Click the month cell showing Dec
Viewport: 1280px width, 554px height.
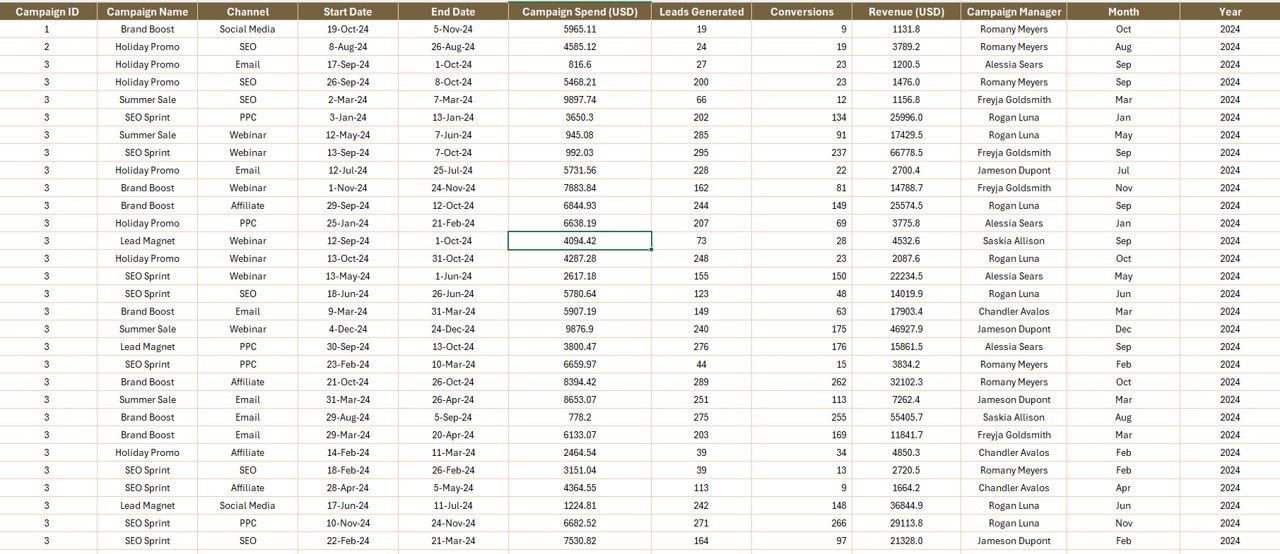point(1123,329)
